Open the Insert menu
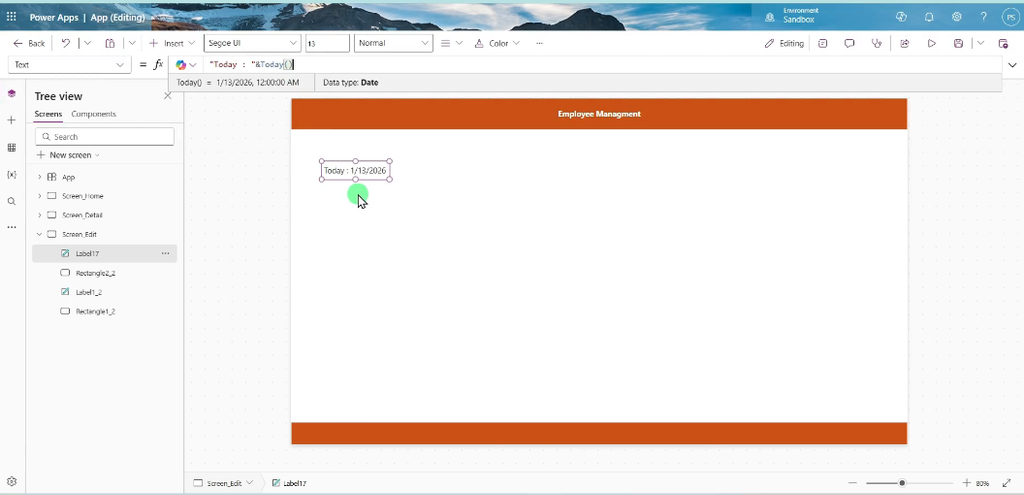 pos(172,43)
